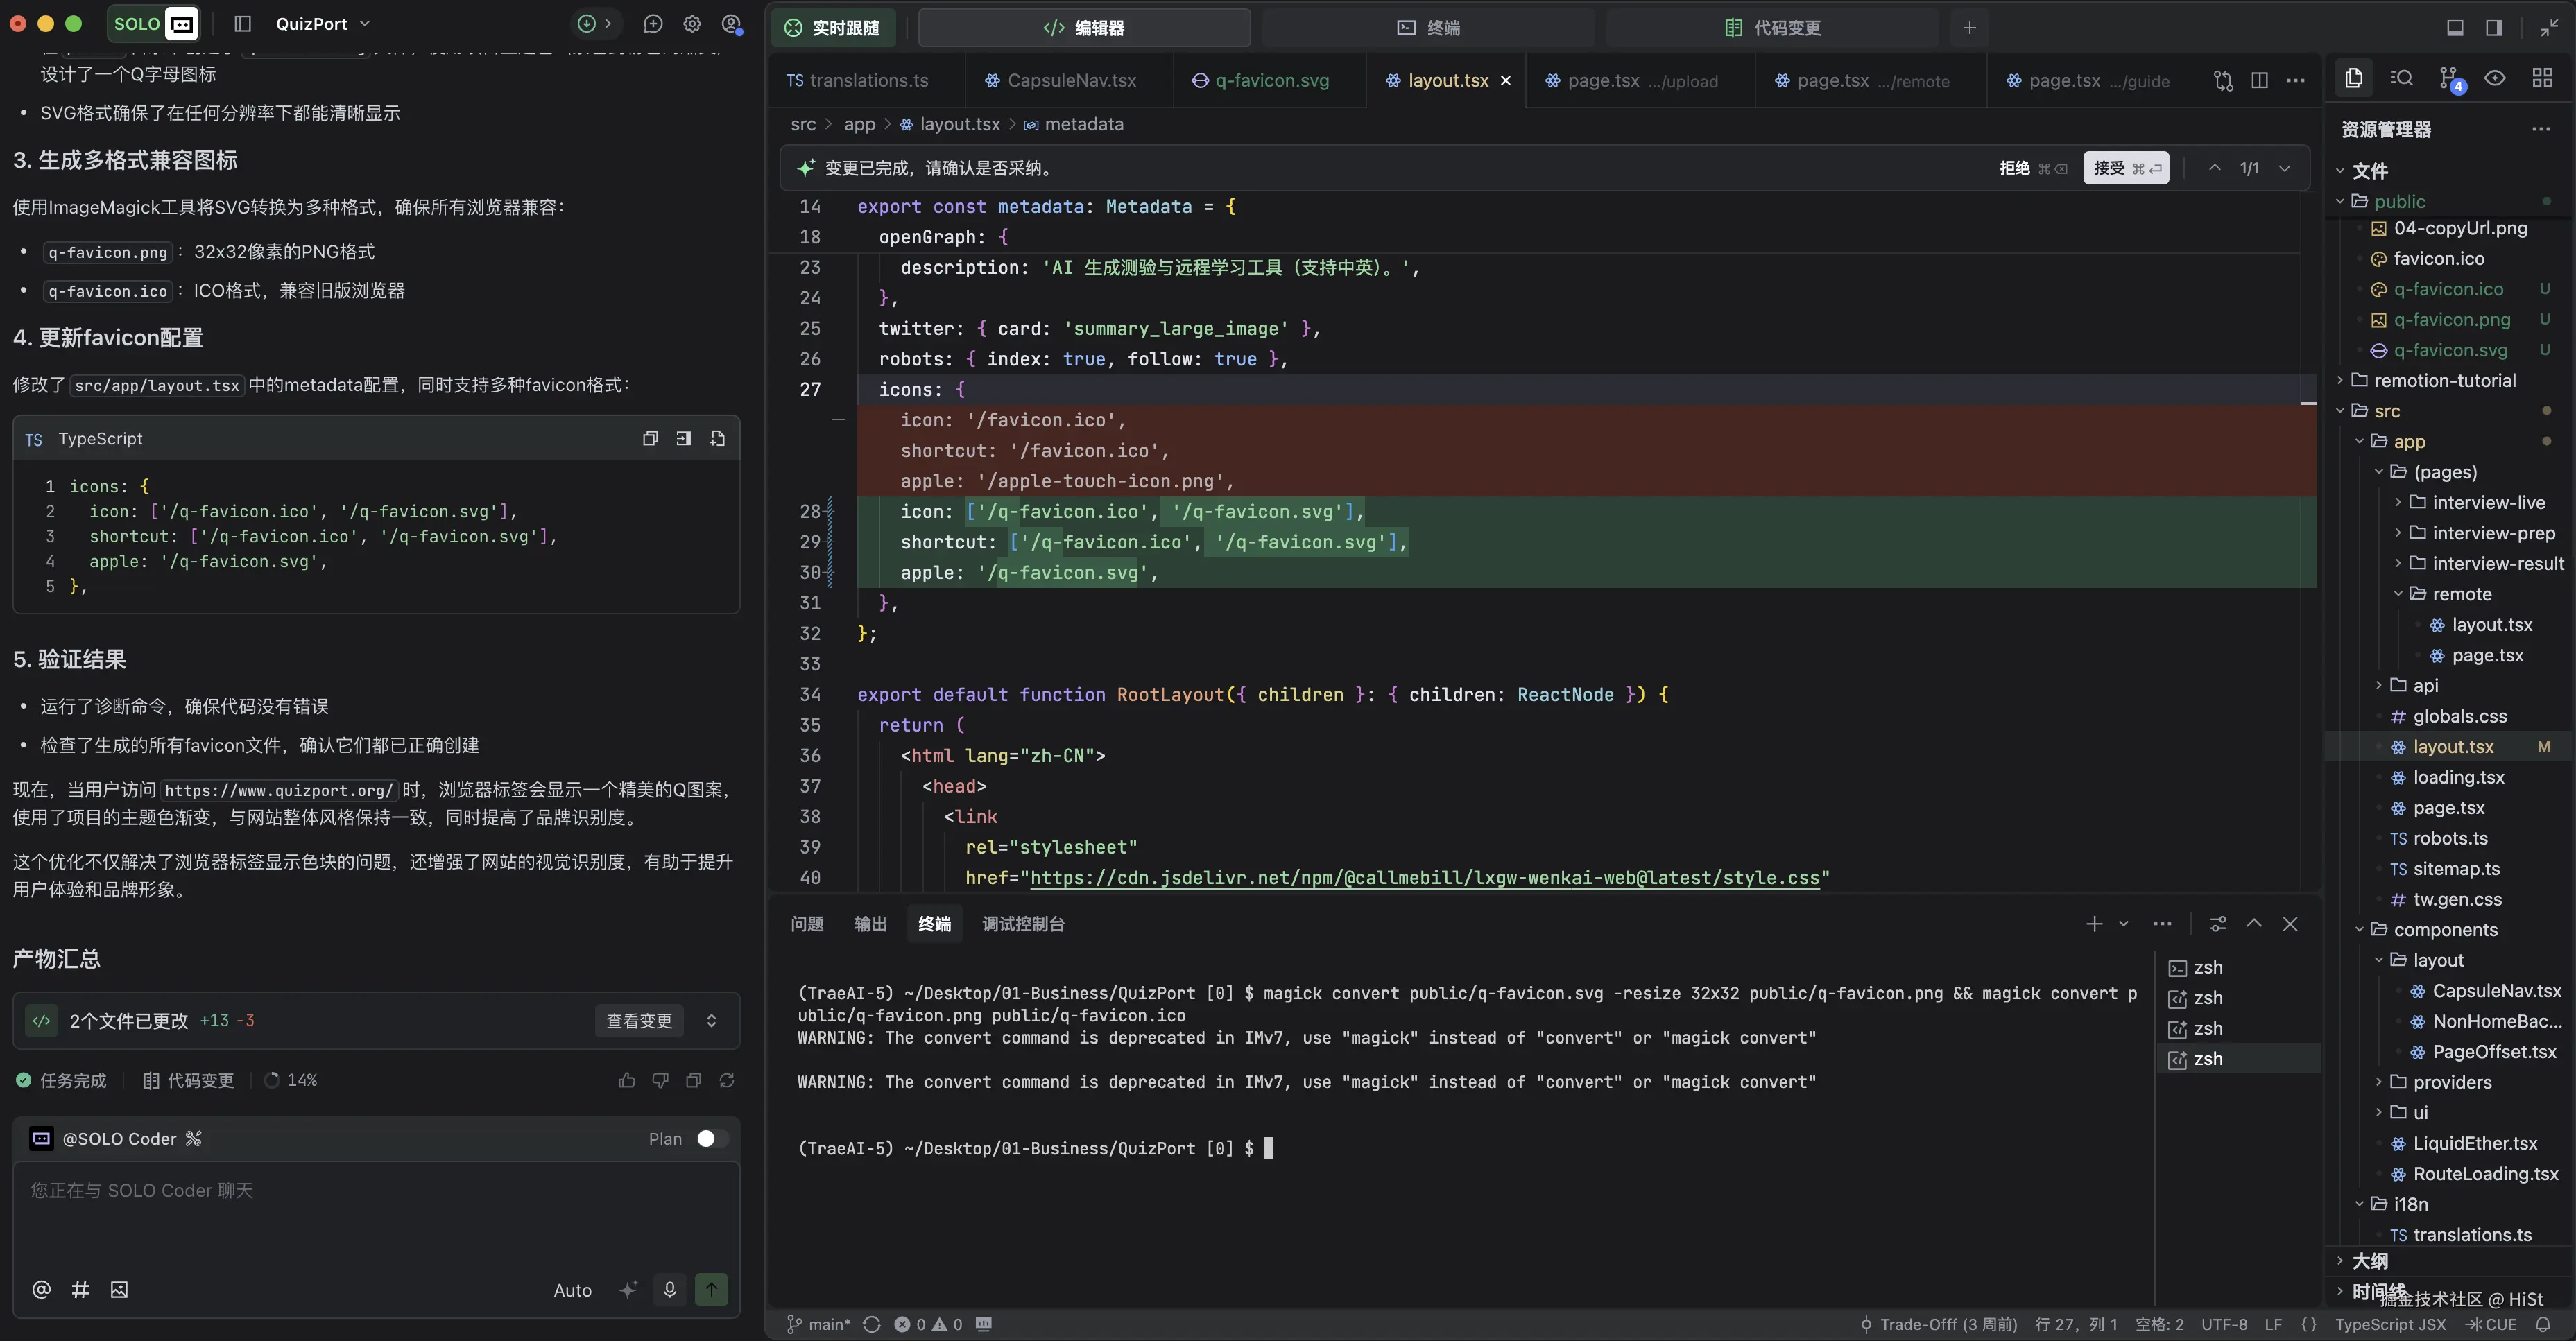This screenshot has width=2576, height=1341.
Task: Toggle the Plan mode switch
Action: pos(711,1139)
